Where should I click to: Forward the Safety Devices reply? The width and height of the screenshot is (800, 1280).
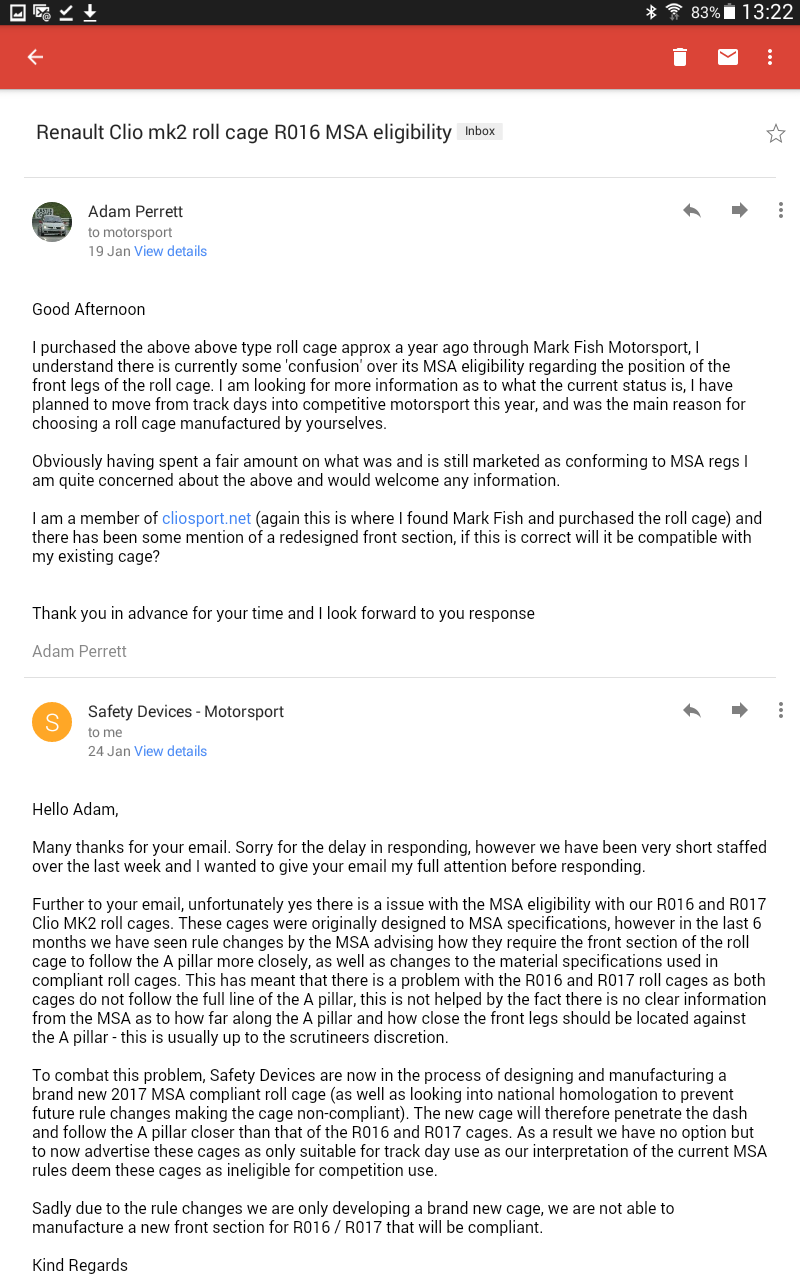tap(739, 710)
